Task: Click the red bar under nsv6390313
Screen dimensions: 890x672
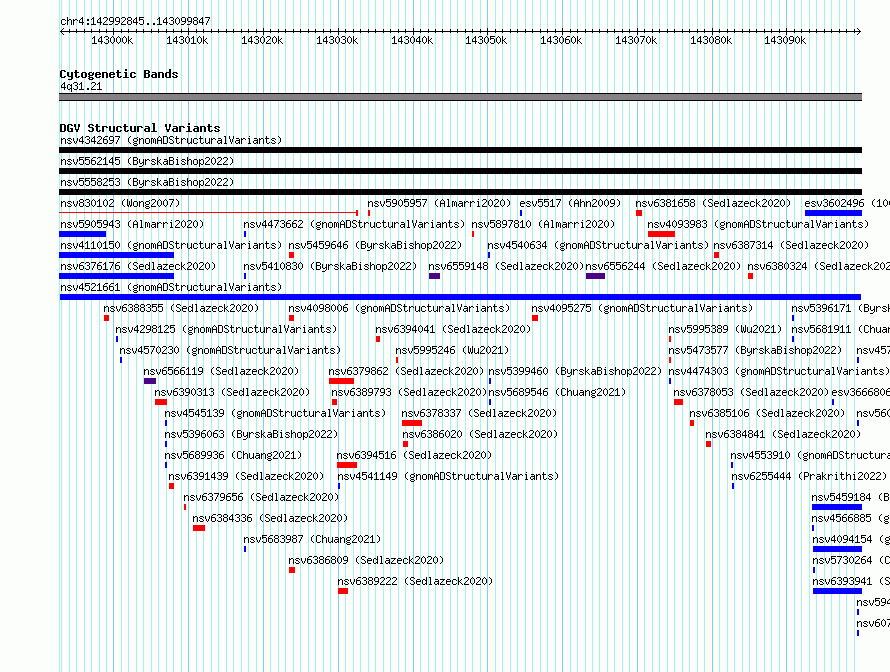Action: pos(161,402)
